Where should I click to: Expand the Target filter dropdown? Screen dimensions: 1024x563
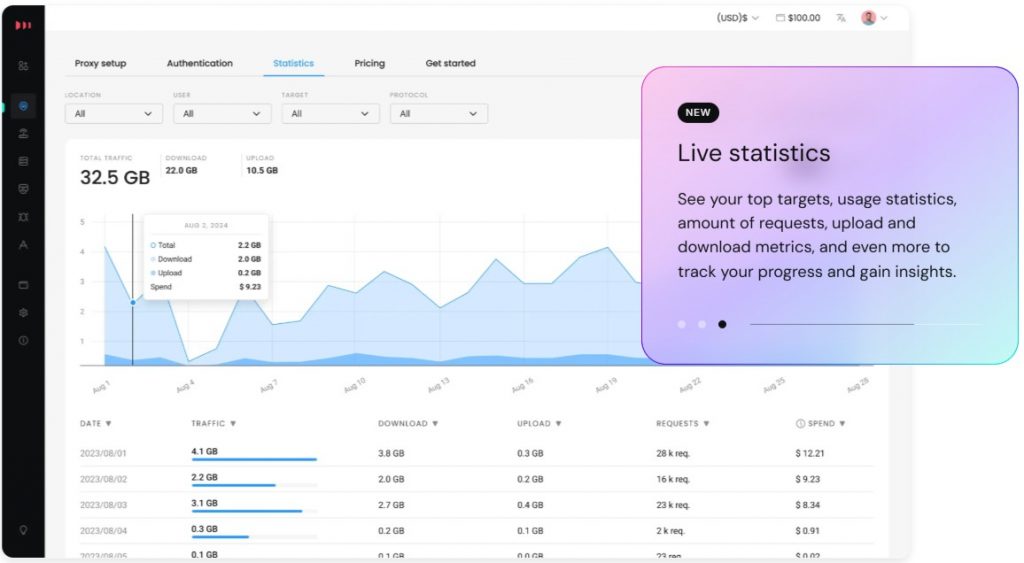click(x=330, y=114)
